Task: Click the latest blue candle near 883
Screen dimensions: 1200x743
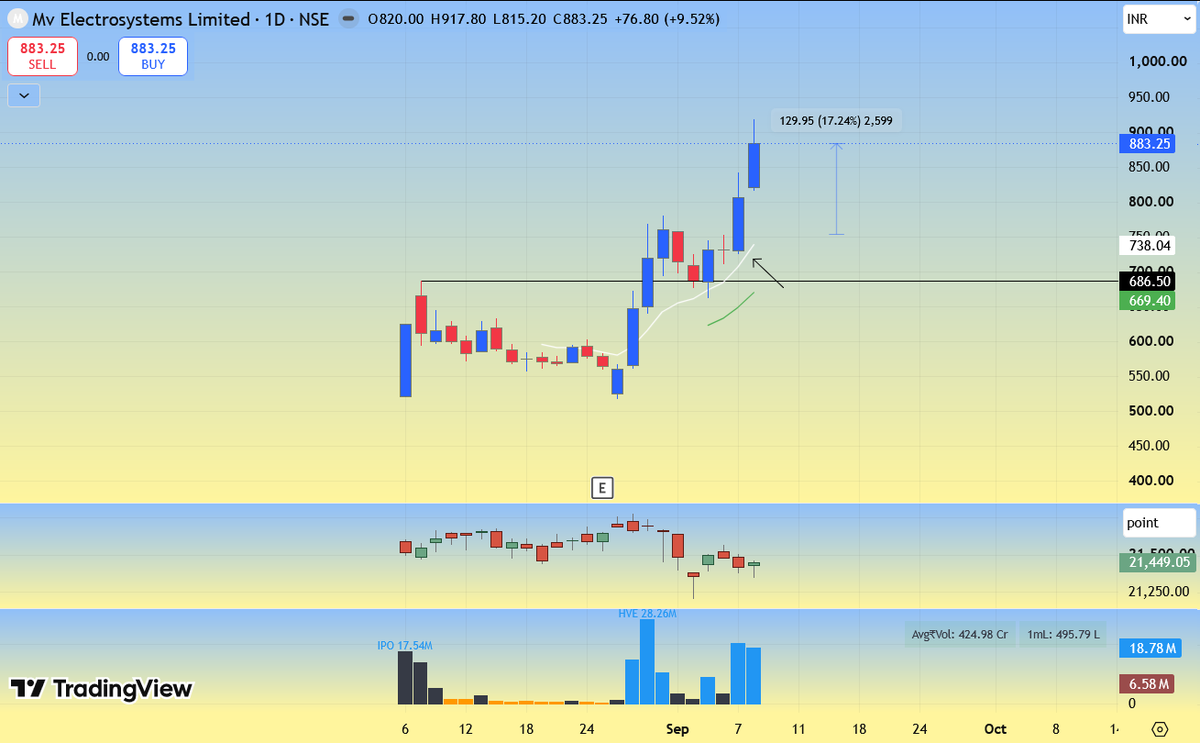Action: coord(754,165)
